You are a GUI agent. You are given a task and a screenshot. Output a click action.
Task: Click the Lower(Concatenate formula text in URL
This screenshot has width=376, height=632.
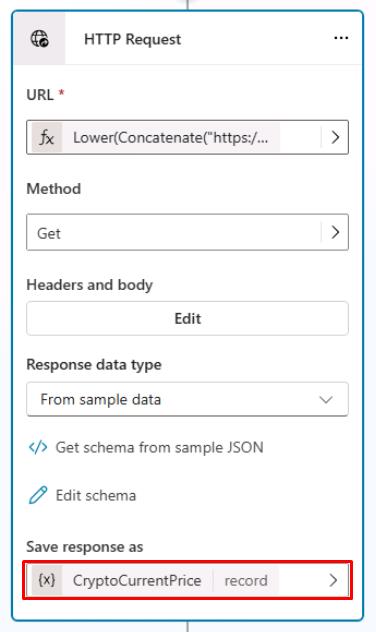coord(170,138)
